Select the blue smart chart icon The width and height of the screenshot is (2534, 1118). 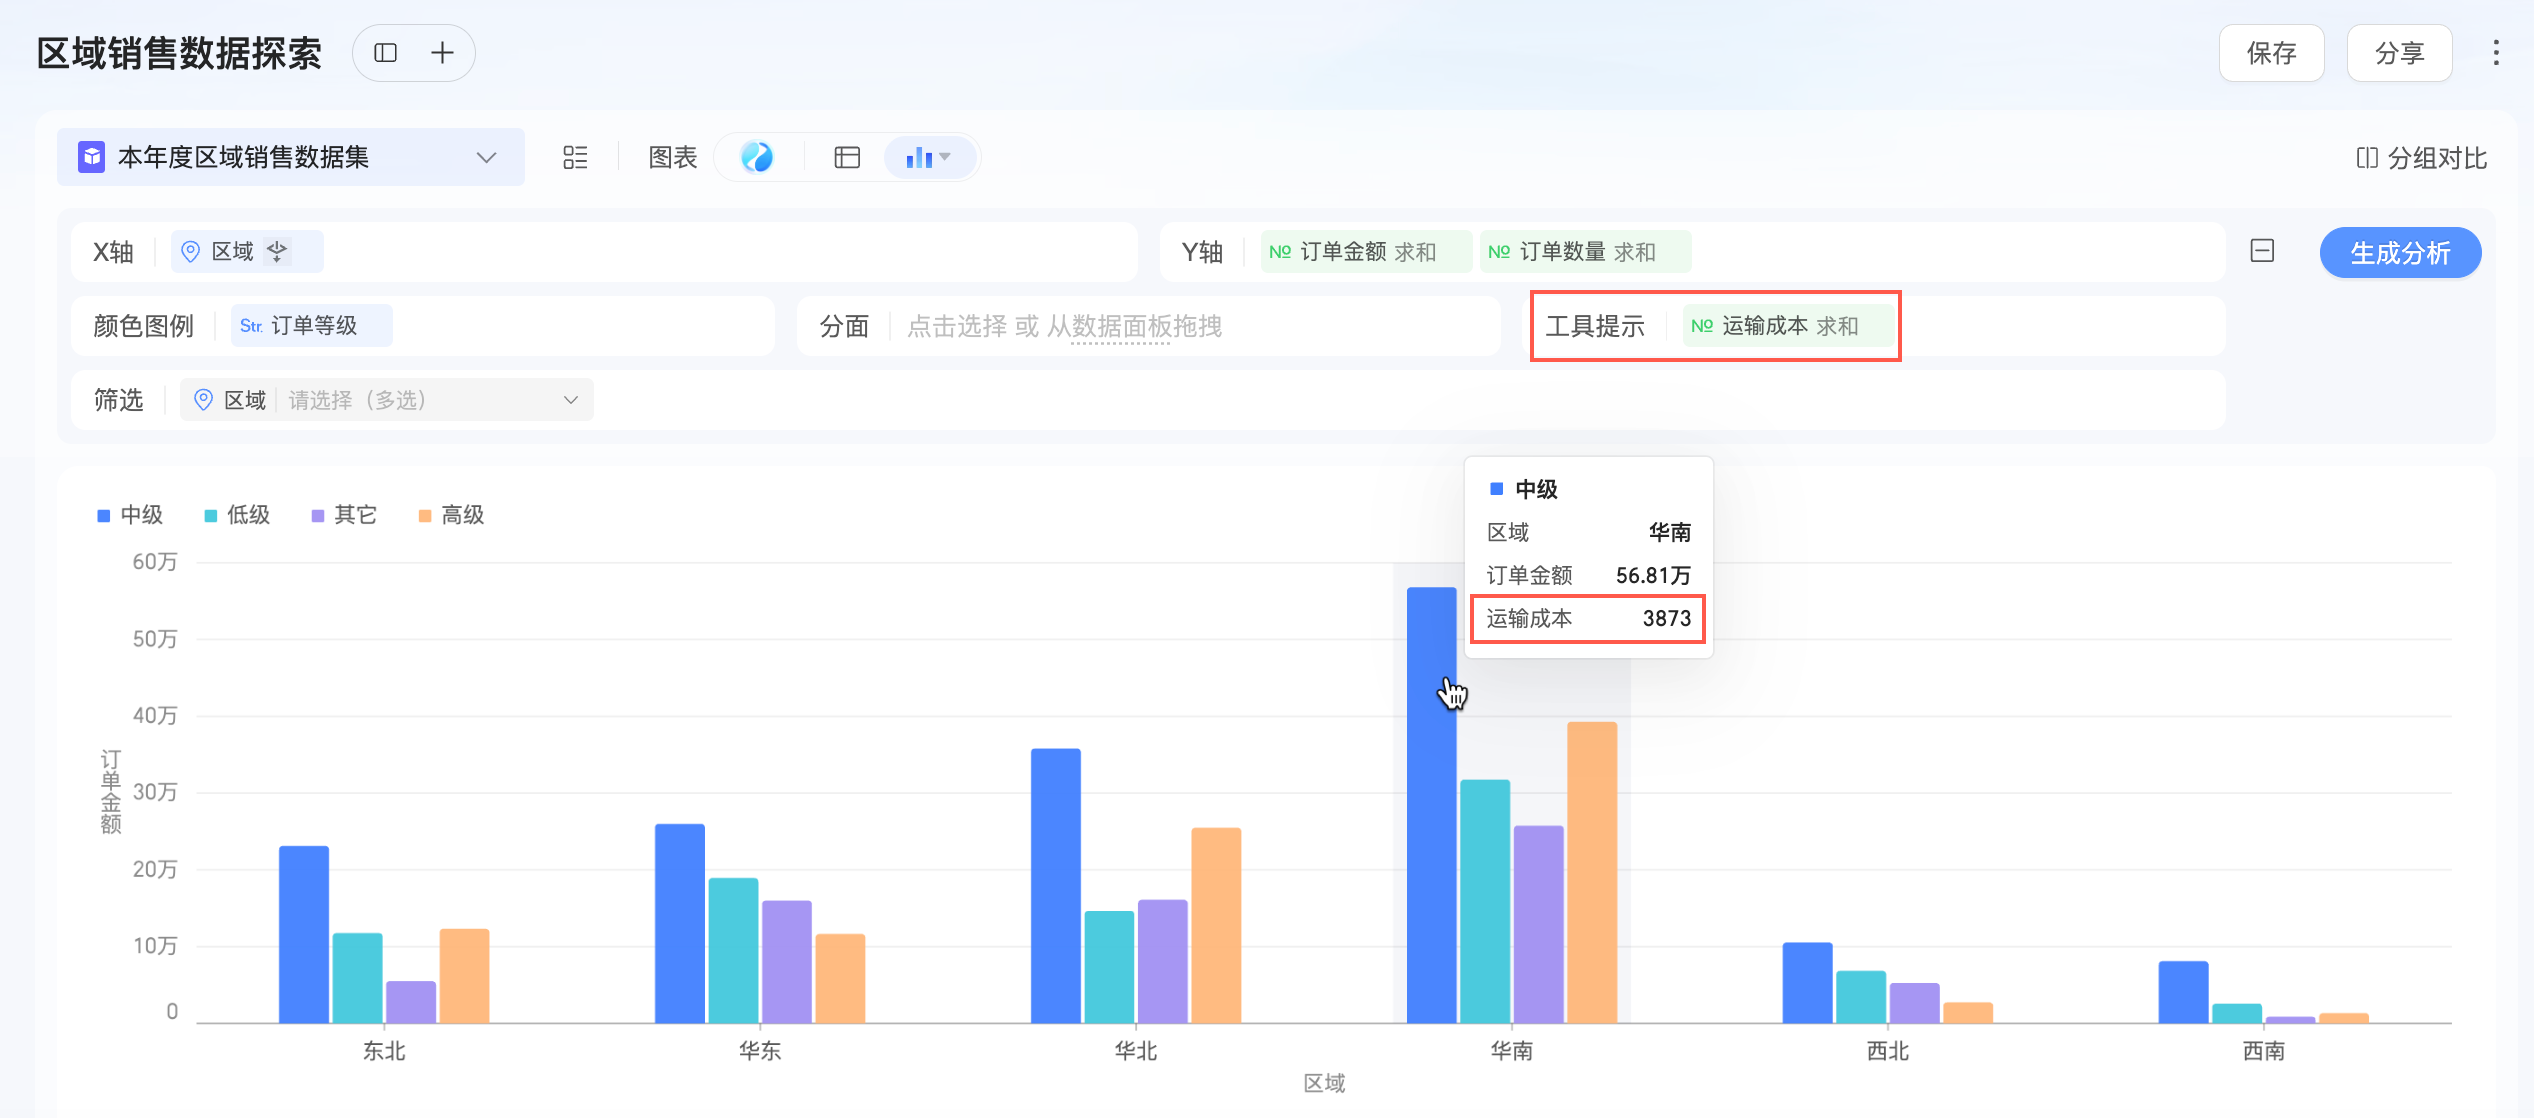click(x=757, y=157)
